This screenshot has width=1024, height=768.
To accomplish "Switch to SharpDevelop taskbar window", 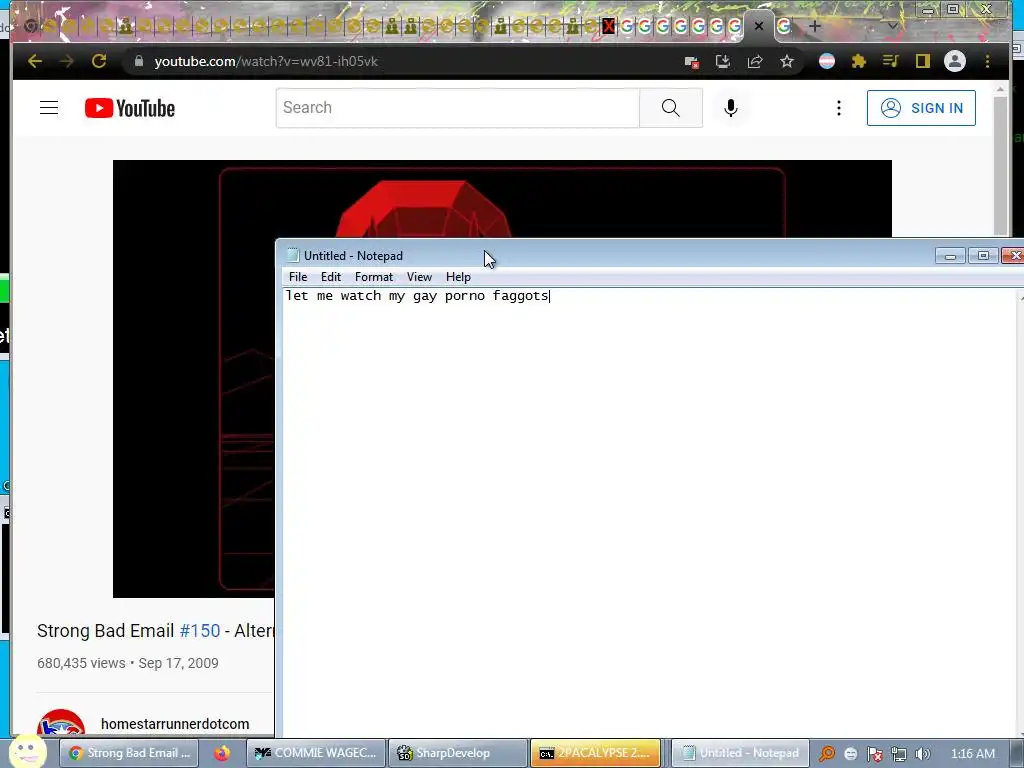I will (457, 753).
